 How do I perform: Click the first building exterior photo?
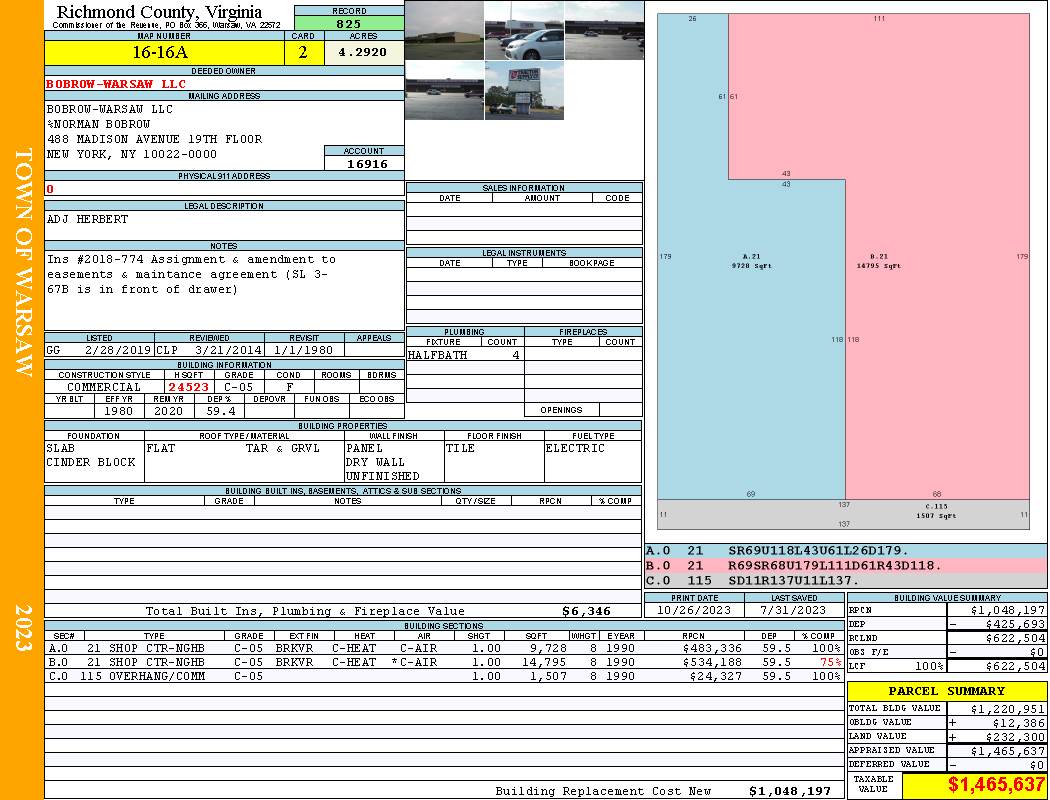pos(445,30)
